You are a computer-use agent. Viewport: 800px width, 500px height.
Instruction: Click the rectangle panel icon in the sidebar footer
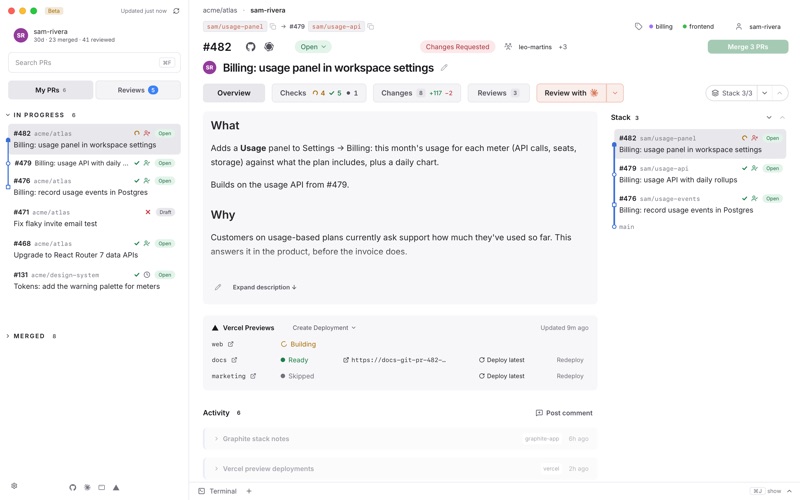click(102, 487)
